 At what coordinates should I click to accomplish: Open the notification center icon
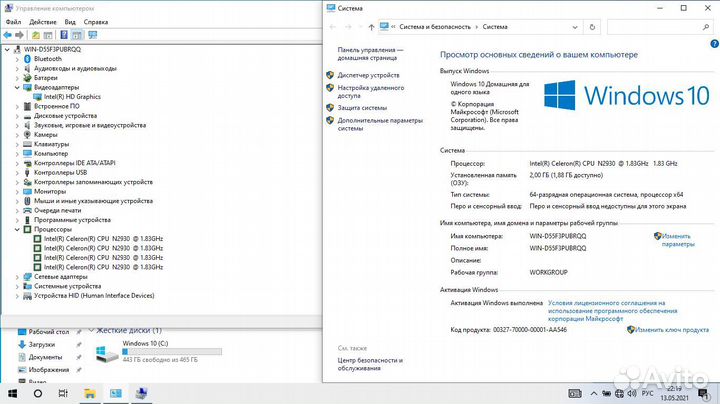click(x=703, y=393)
